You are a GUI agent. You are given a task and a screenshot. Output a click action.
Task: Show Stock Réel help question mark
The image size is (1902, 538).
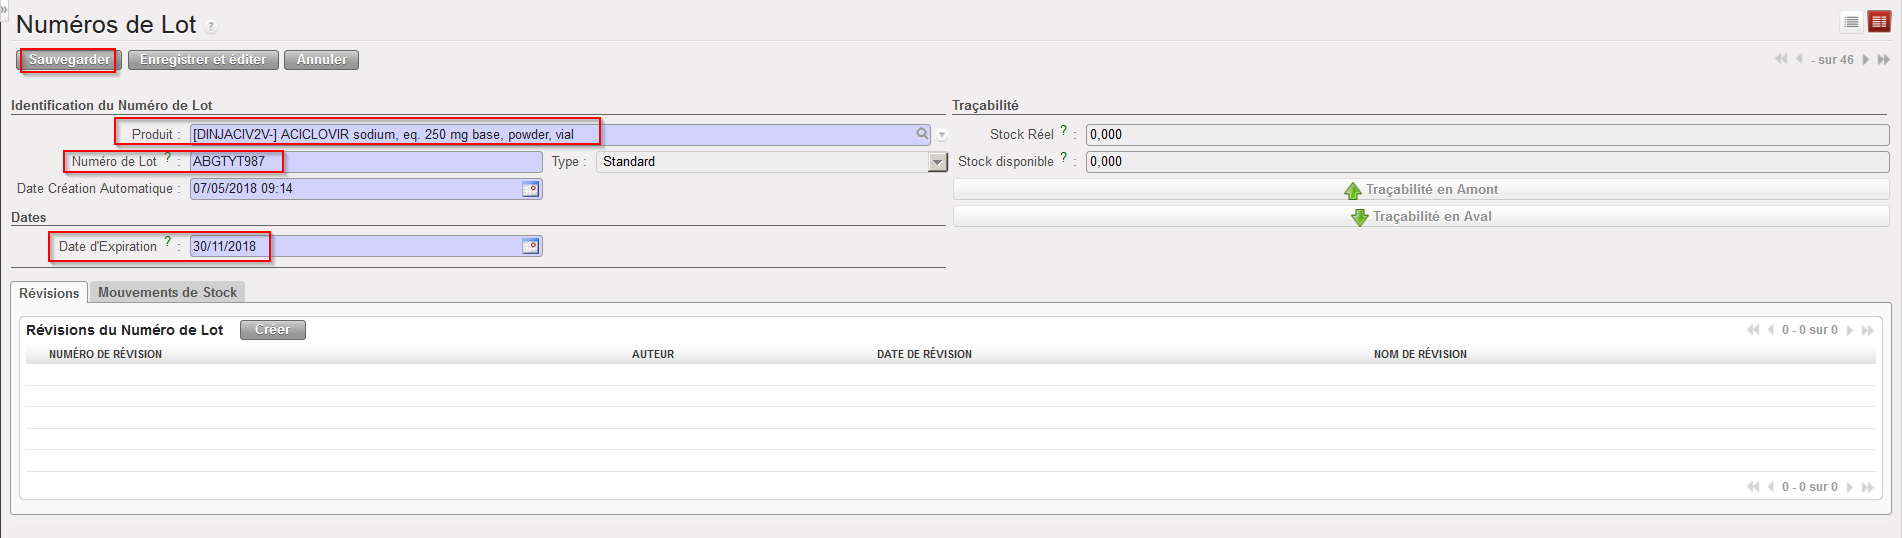1063,130
